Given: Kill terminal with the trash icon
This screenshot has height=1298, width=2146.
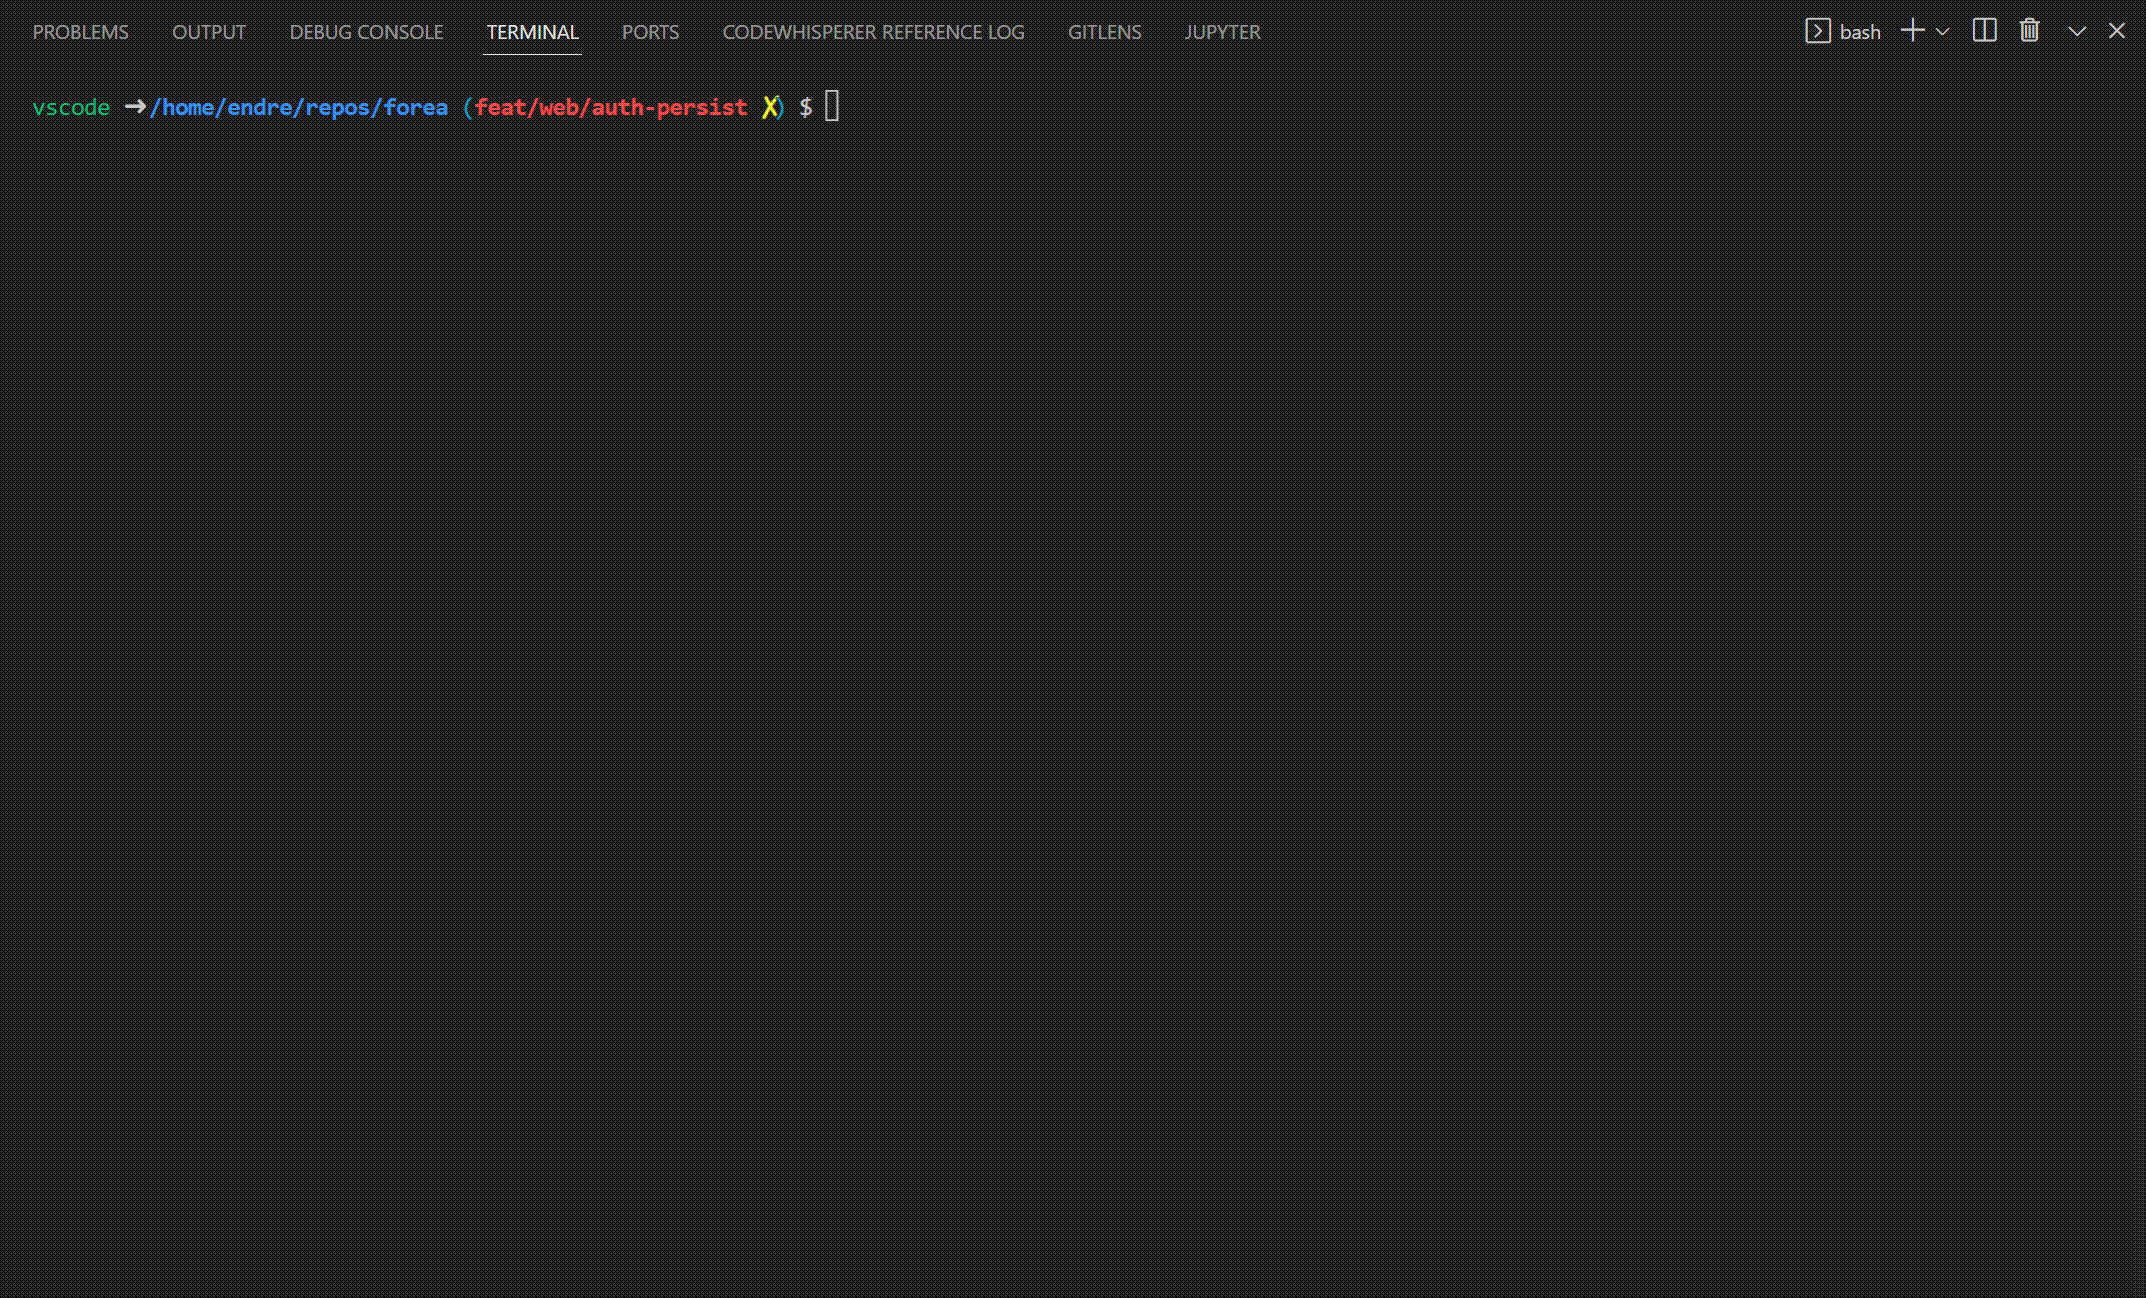Looking at the screenshot, I should pyautogui.click(x=2029, y=31).
